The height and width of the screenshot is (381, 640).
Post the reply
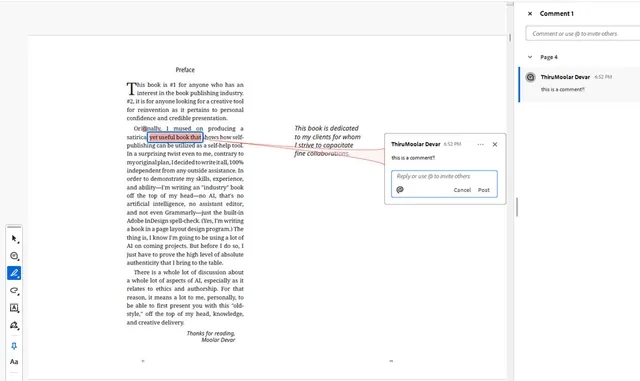(x=484, y=190)
